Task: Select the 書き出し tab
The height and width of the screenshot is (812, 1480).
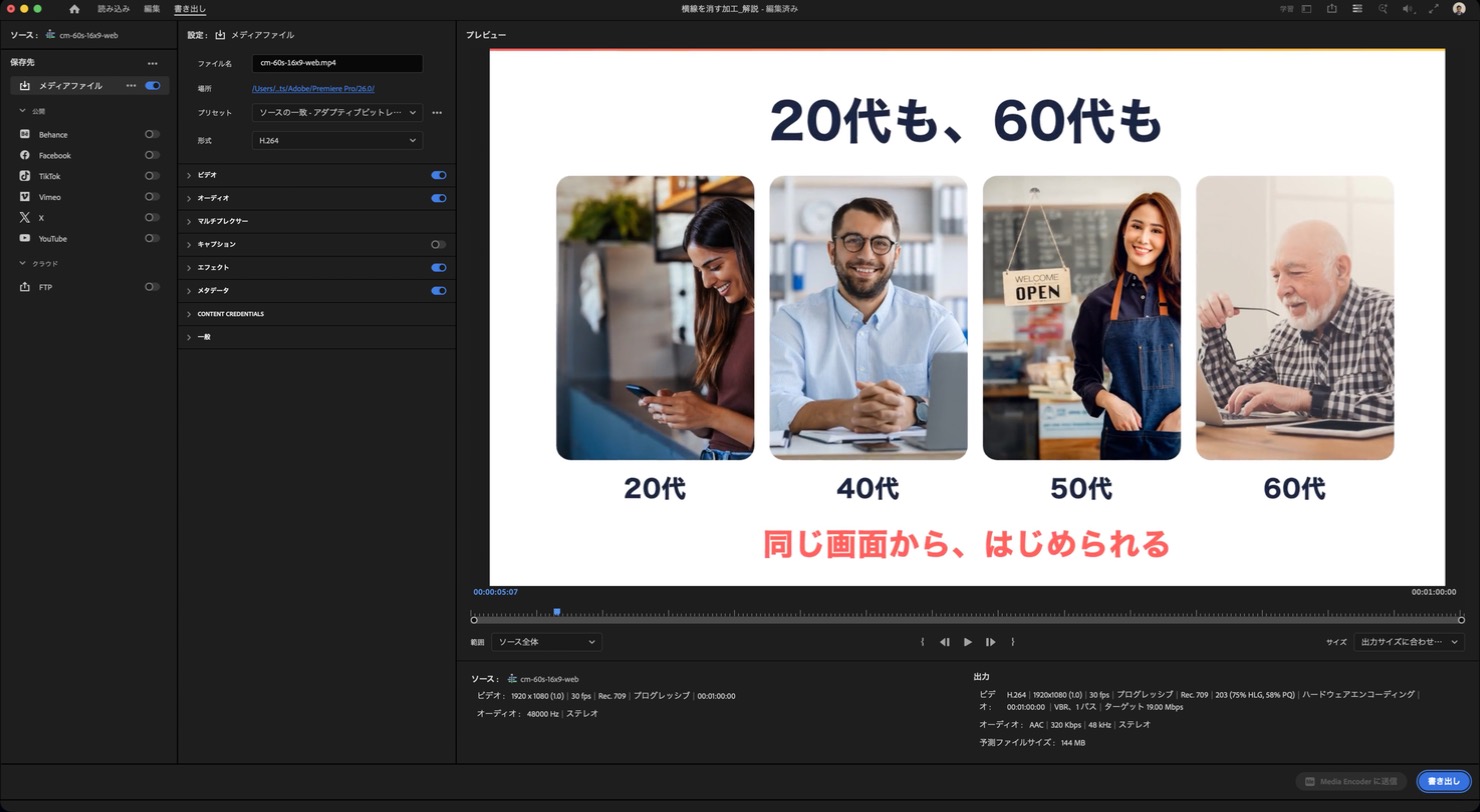Action: point(190,9)
